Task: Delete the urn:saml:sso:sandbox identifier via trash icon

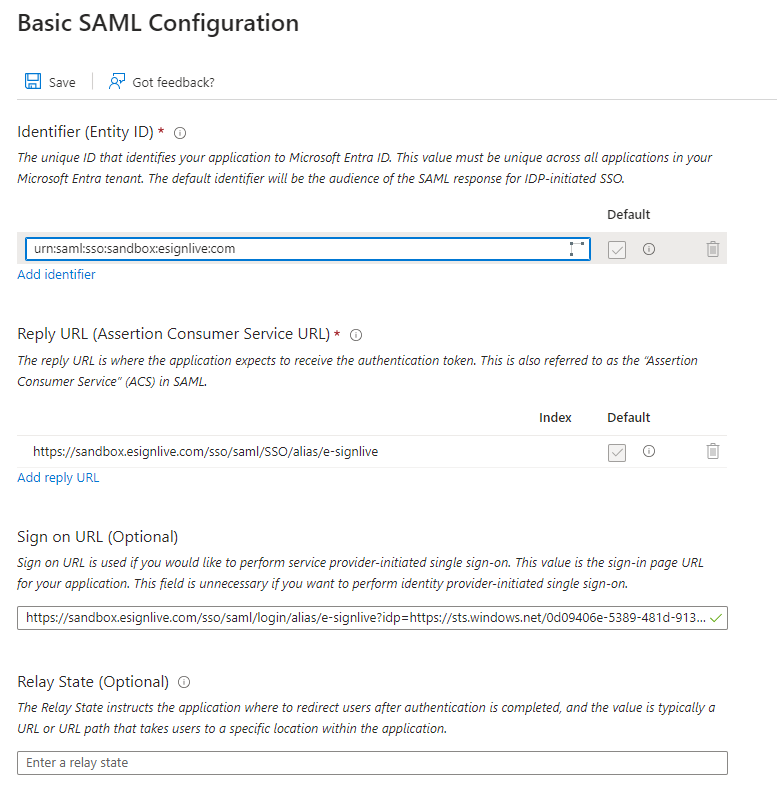Action: pyautogui.click(x=713, y=249)
